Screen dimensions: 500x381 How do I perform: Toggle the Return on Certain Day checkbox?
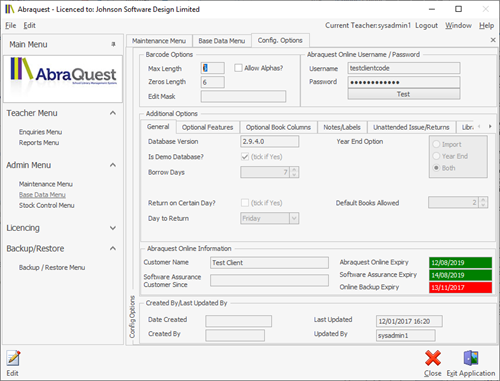click(x=245, y=203)
